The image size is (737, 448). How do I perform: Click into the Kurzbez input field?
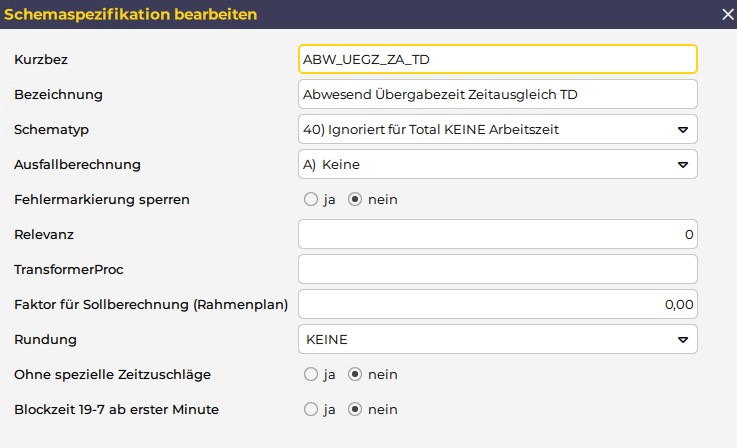[498, 59]
